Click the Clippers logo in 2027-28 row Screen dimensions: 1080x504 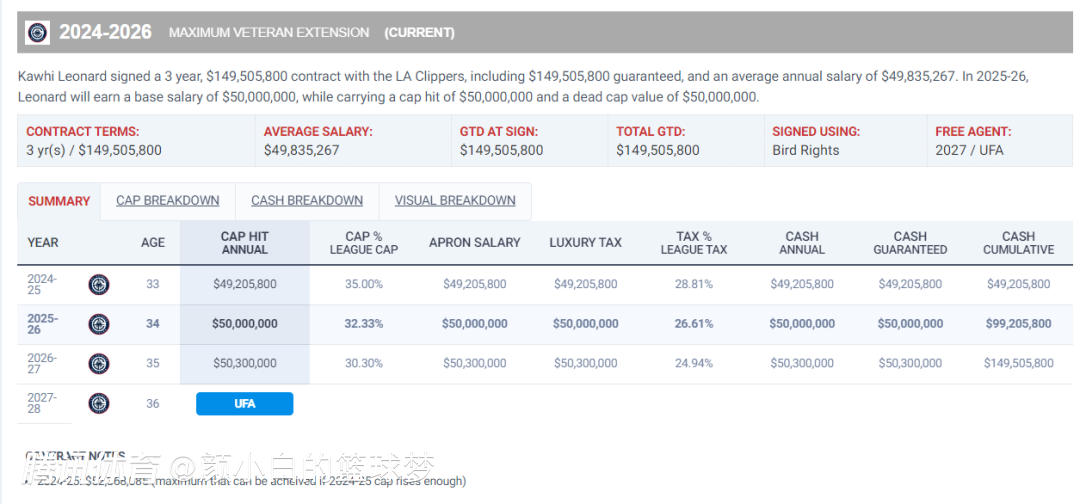pyautogui.click(x=99, y=403)
